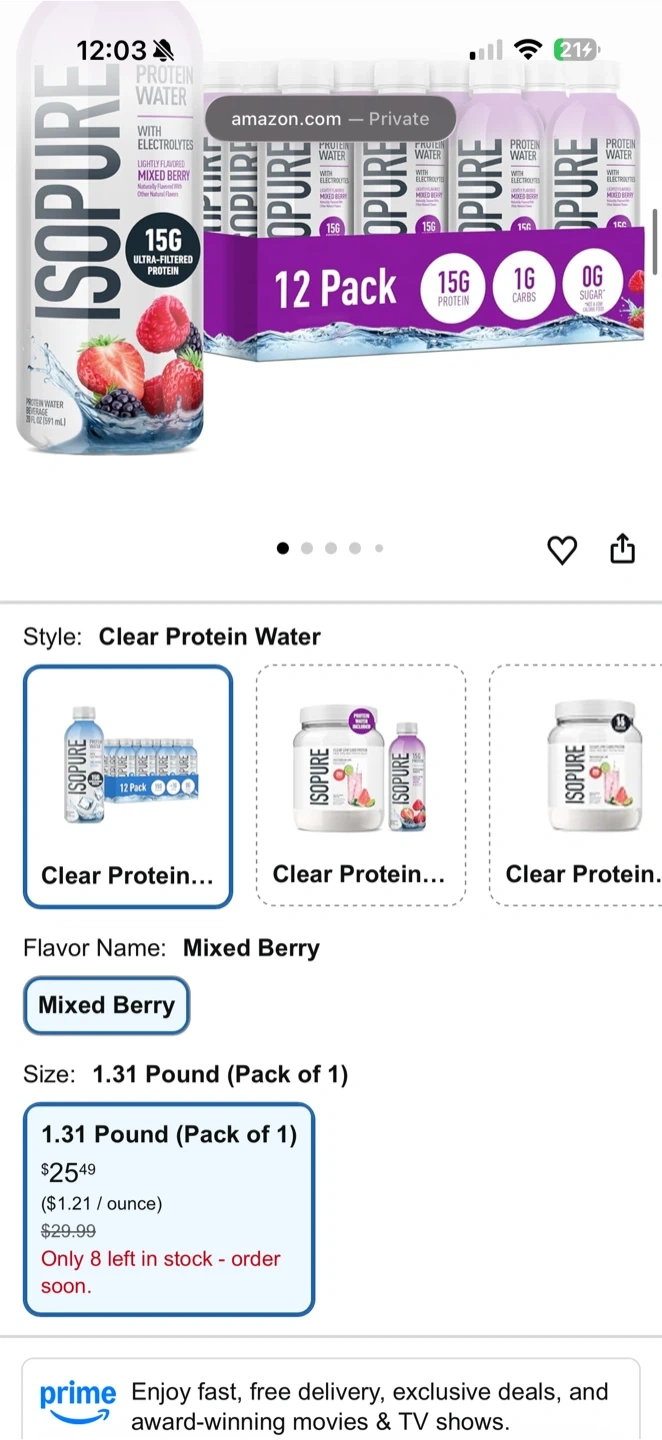The image size is (662, 1440).
Task: Tap the silent mode bell icon
Action: pyautogui.click(x=163, y=50)
